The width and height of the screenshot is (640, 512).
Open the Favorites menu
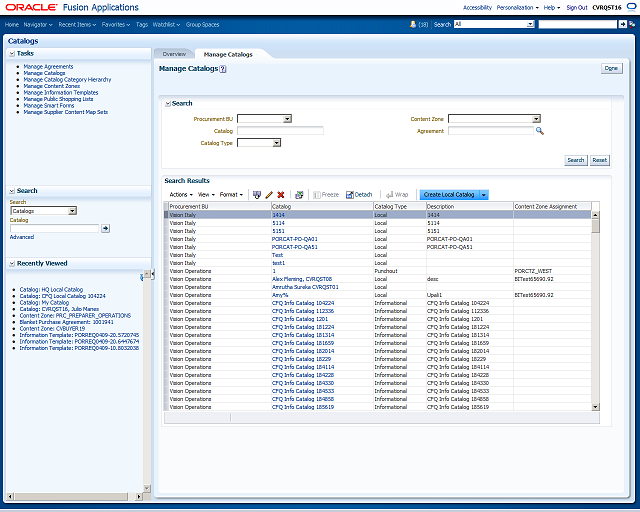click(116, 24)
